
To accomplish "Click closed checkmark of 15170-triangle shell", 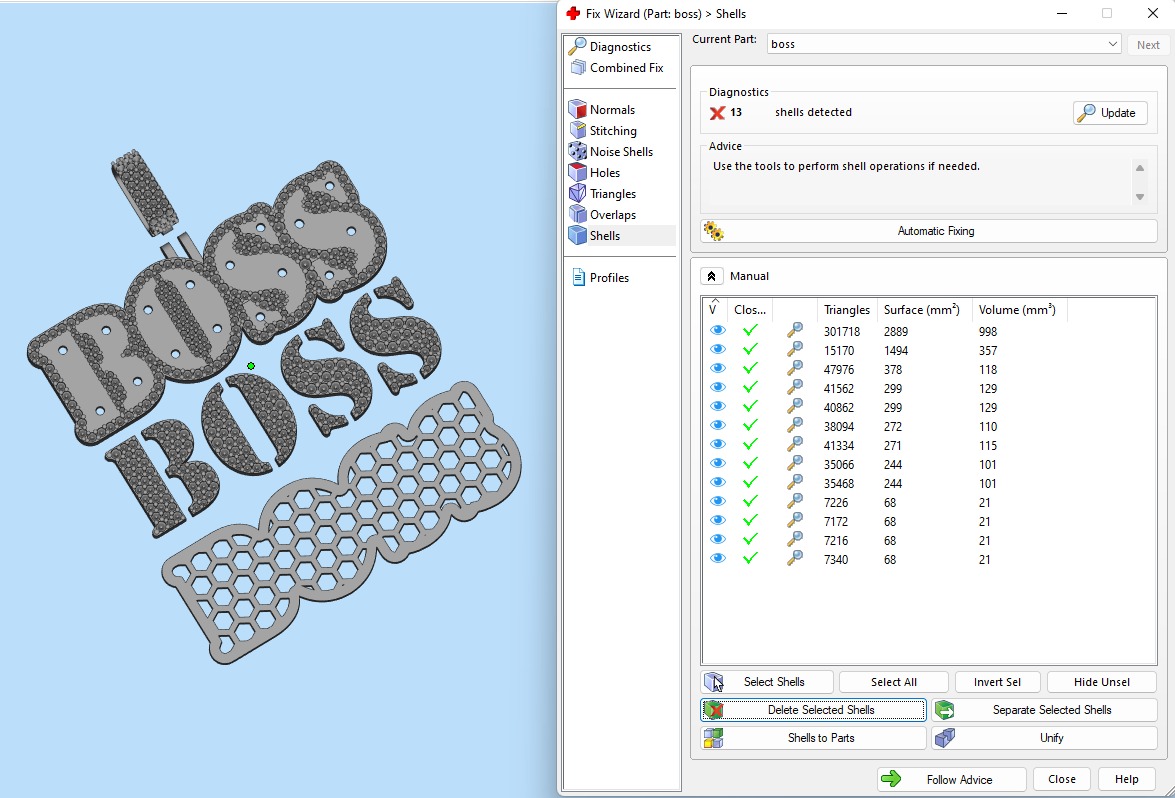I will click(750, 349).
